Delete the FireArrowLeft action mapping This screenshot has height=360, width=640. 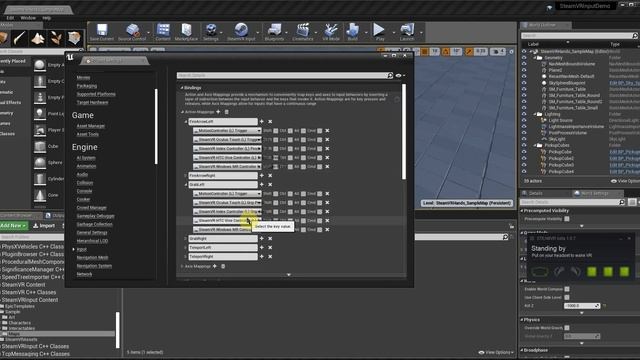pos(270,122)
